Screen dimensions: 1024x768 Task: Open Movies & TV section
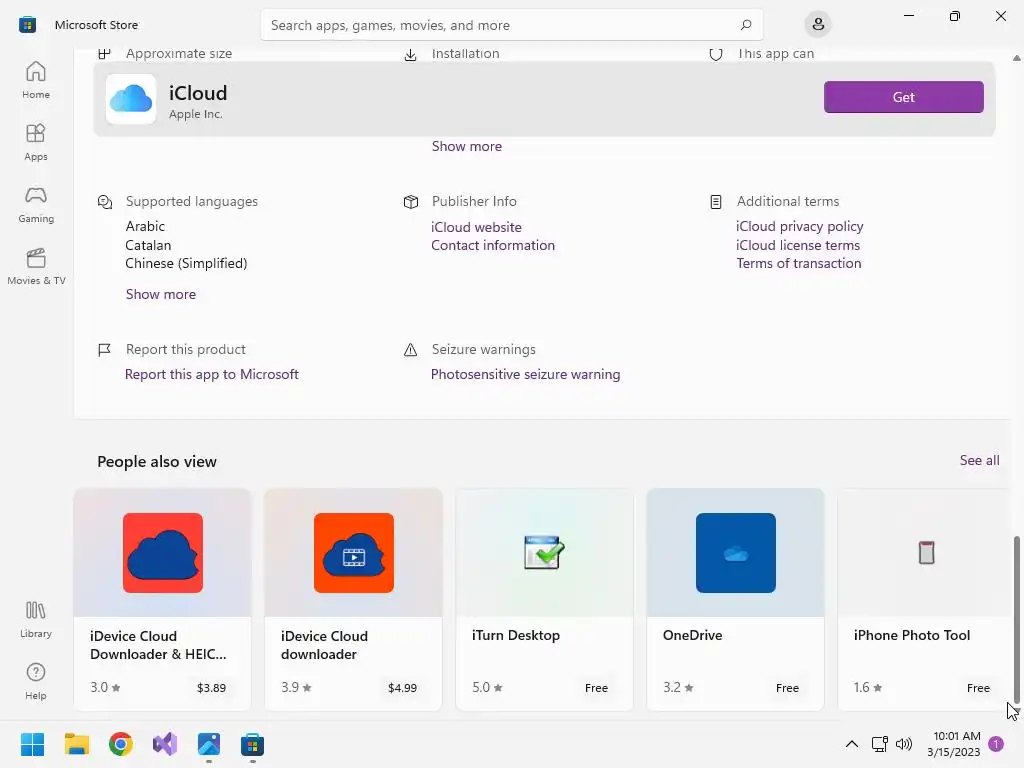(x=35, y=266)
